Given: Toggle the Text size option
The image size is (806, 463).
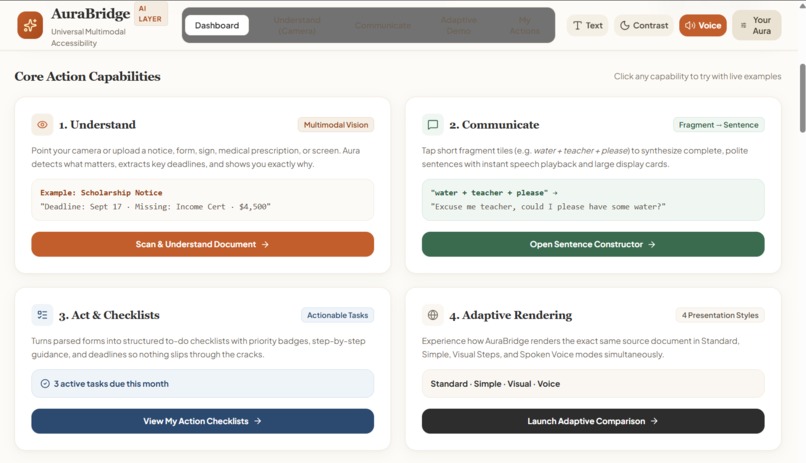Looking at the screenshot, I should [588, 25].
